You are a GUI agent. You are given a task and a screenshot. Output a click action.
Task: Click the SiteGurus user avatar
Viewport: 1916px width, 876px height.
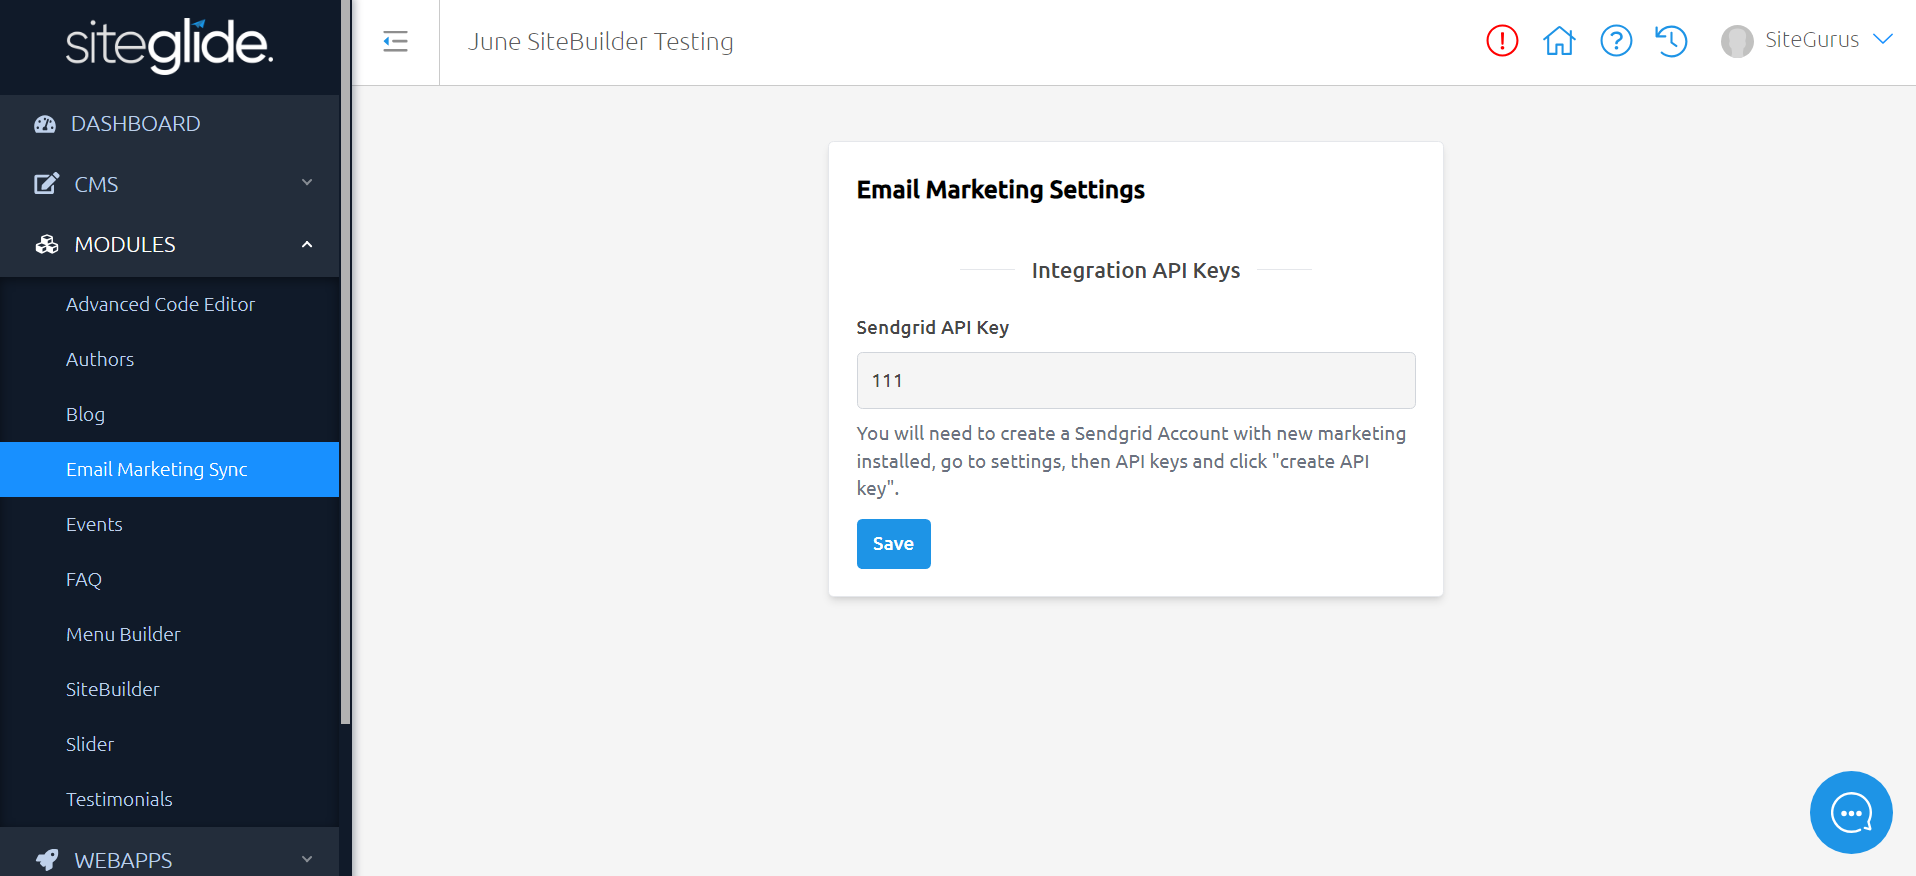1737,41
